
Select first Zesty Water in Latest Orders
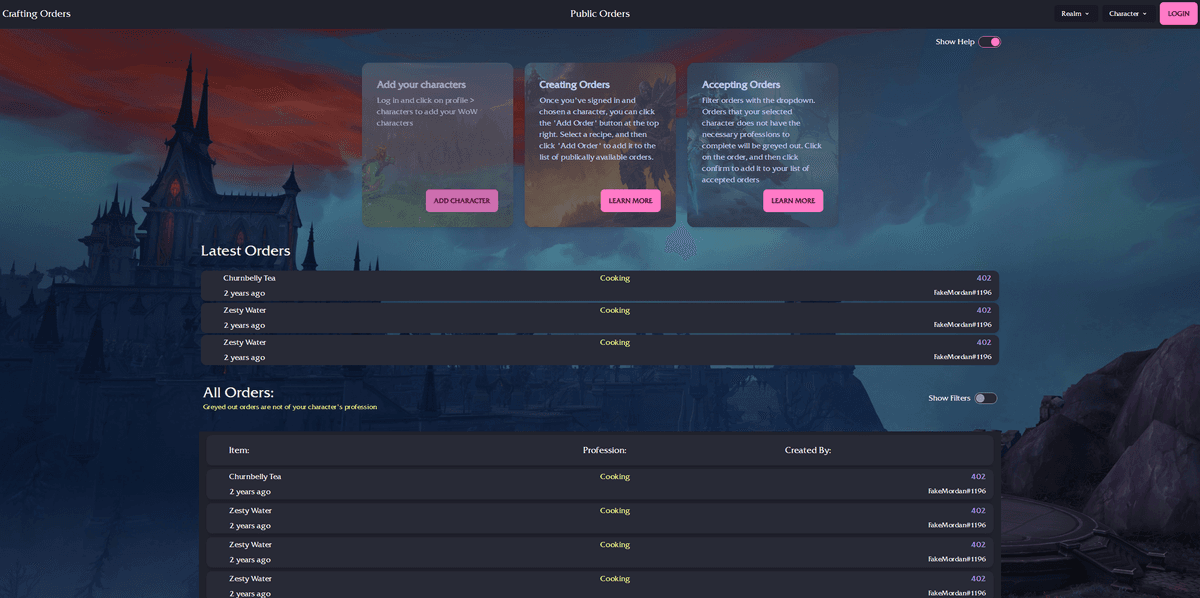(247, 310)
